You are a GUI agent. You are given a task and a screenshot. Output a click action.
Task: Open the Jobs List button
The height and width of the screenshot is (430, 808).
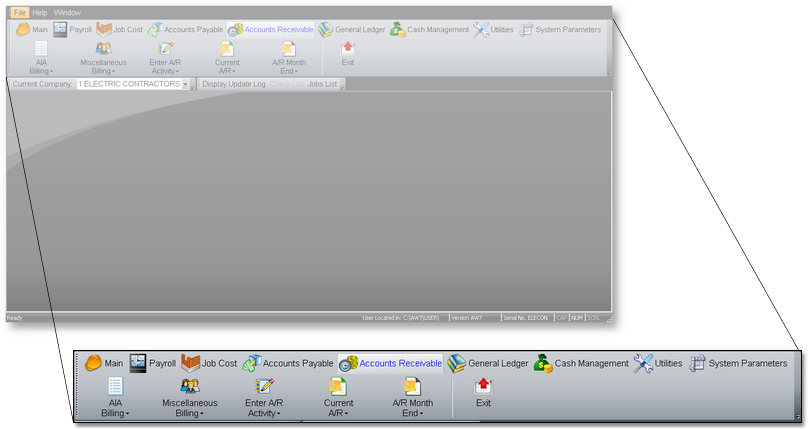(322, 84)
